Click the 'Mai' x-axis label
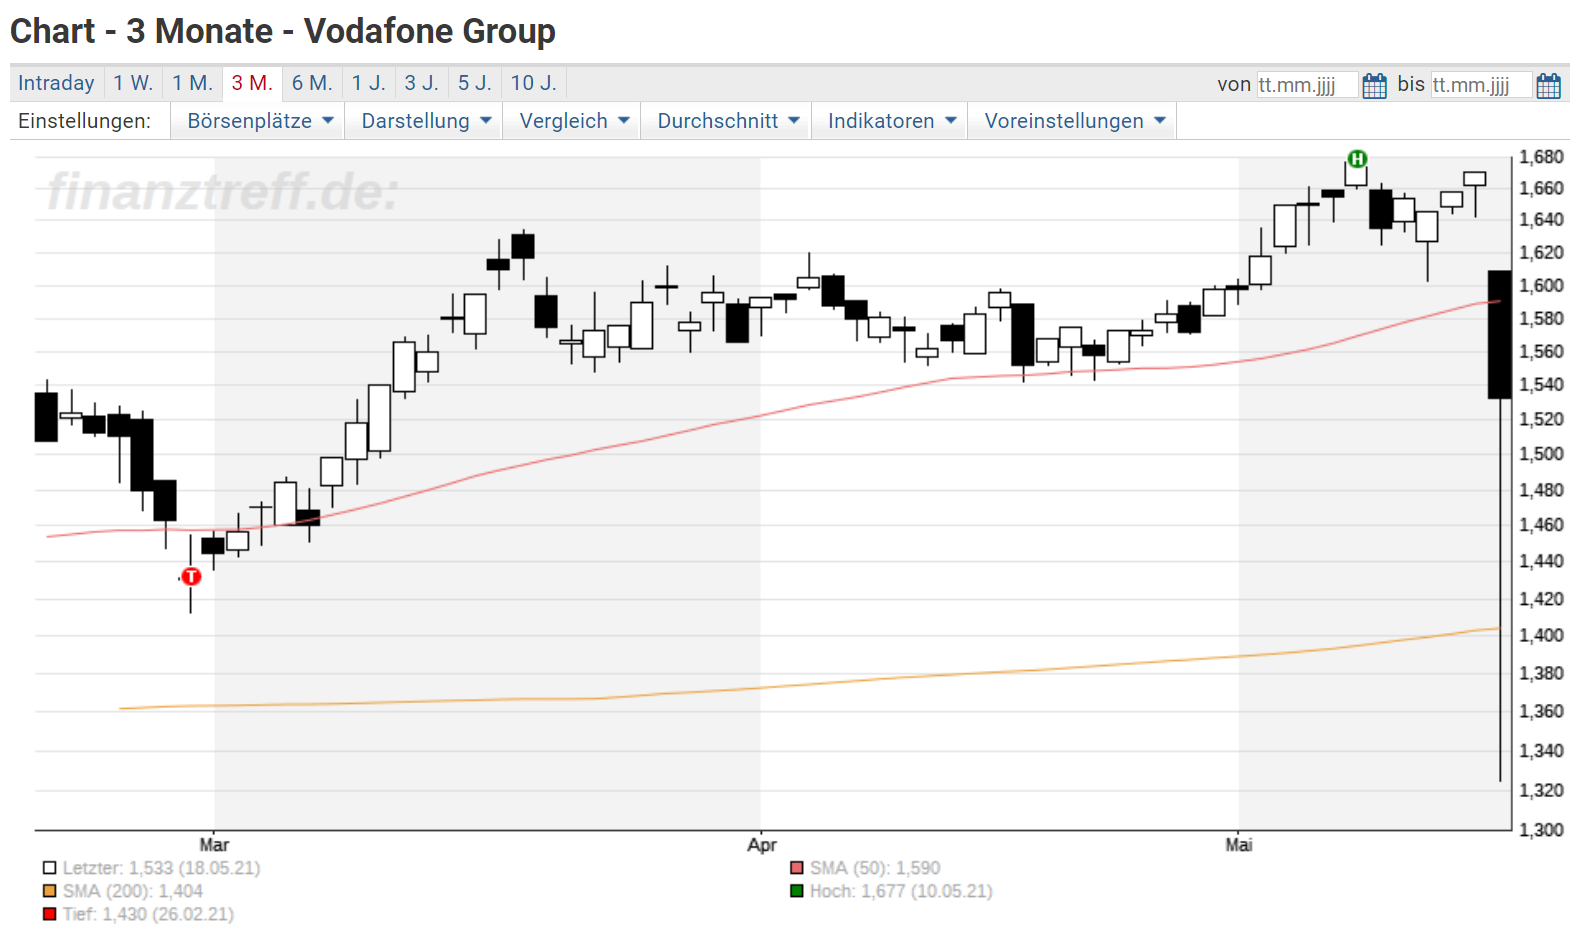This screenshot has height=939, width=1570. (x=1239, y=845)
